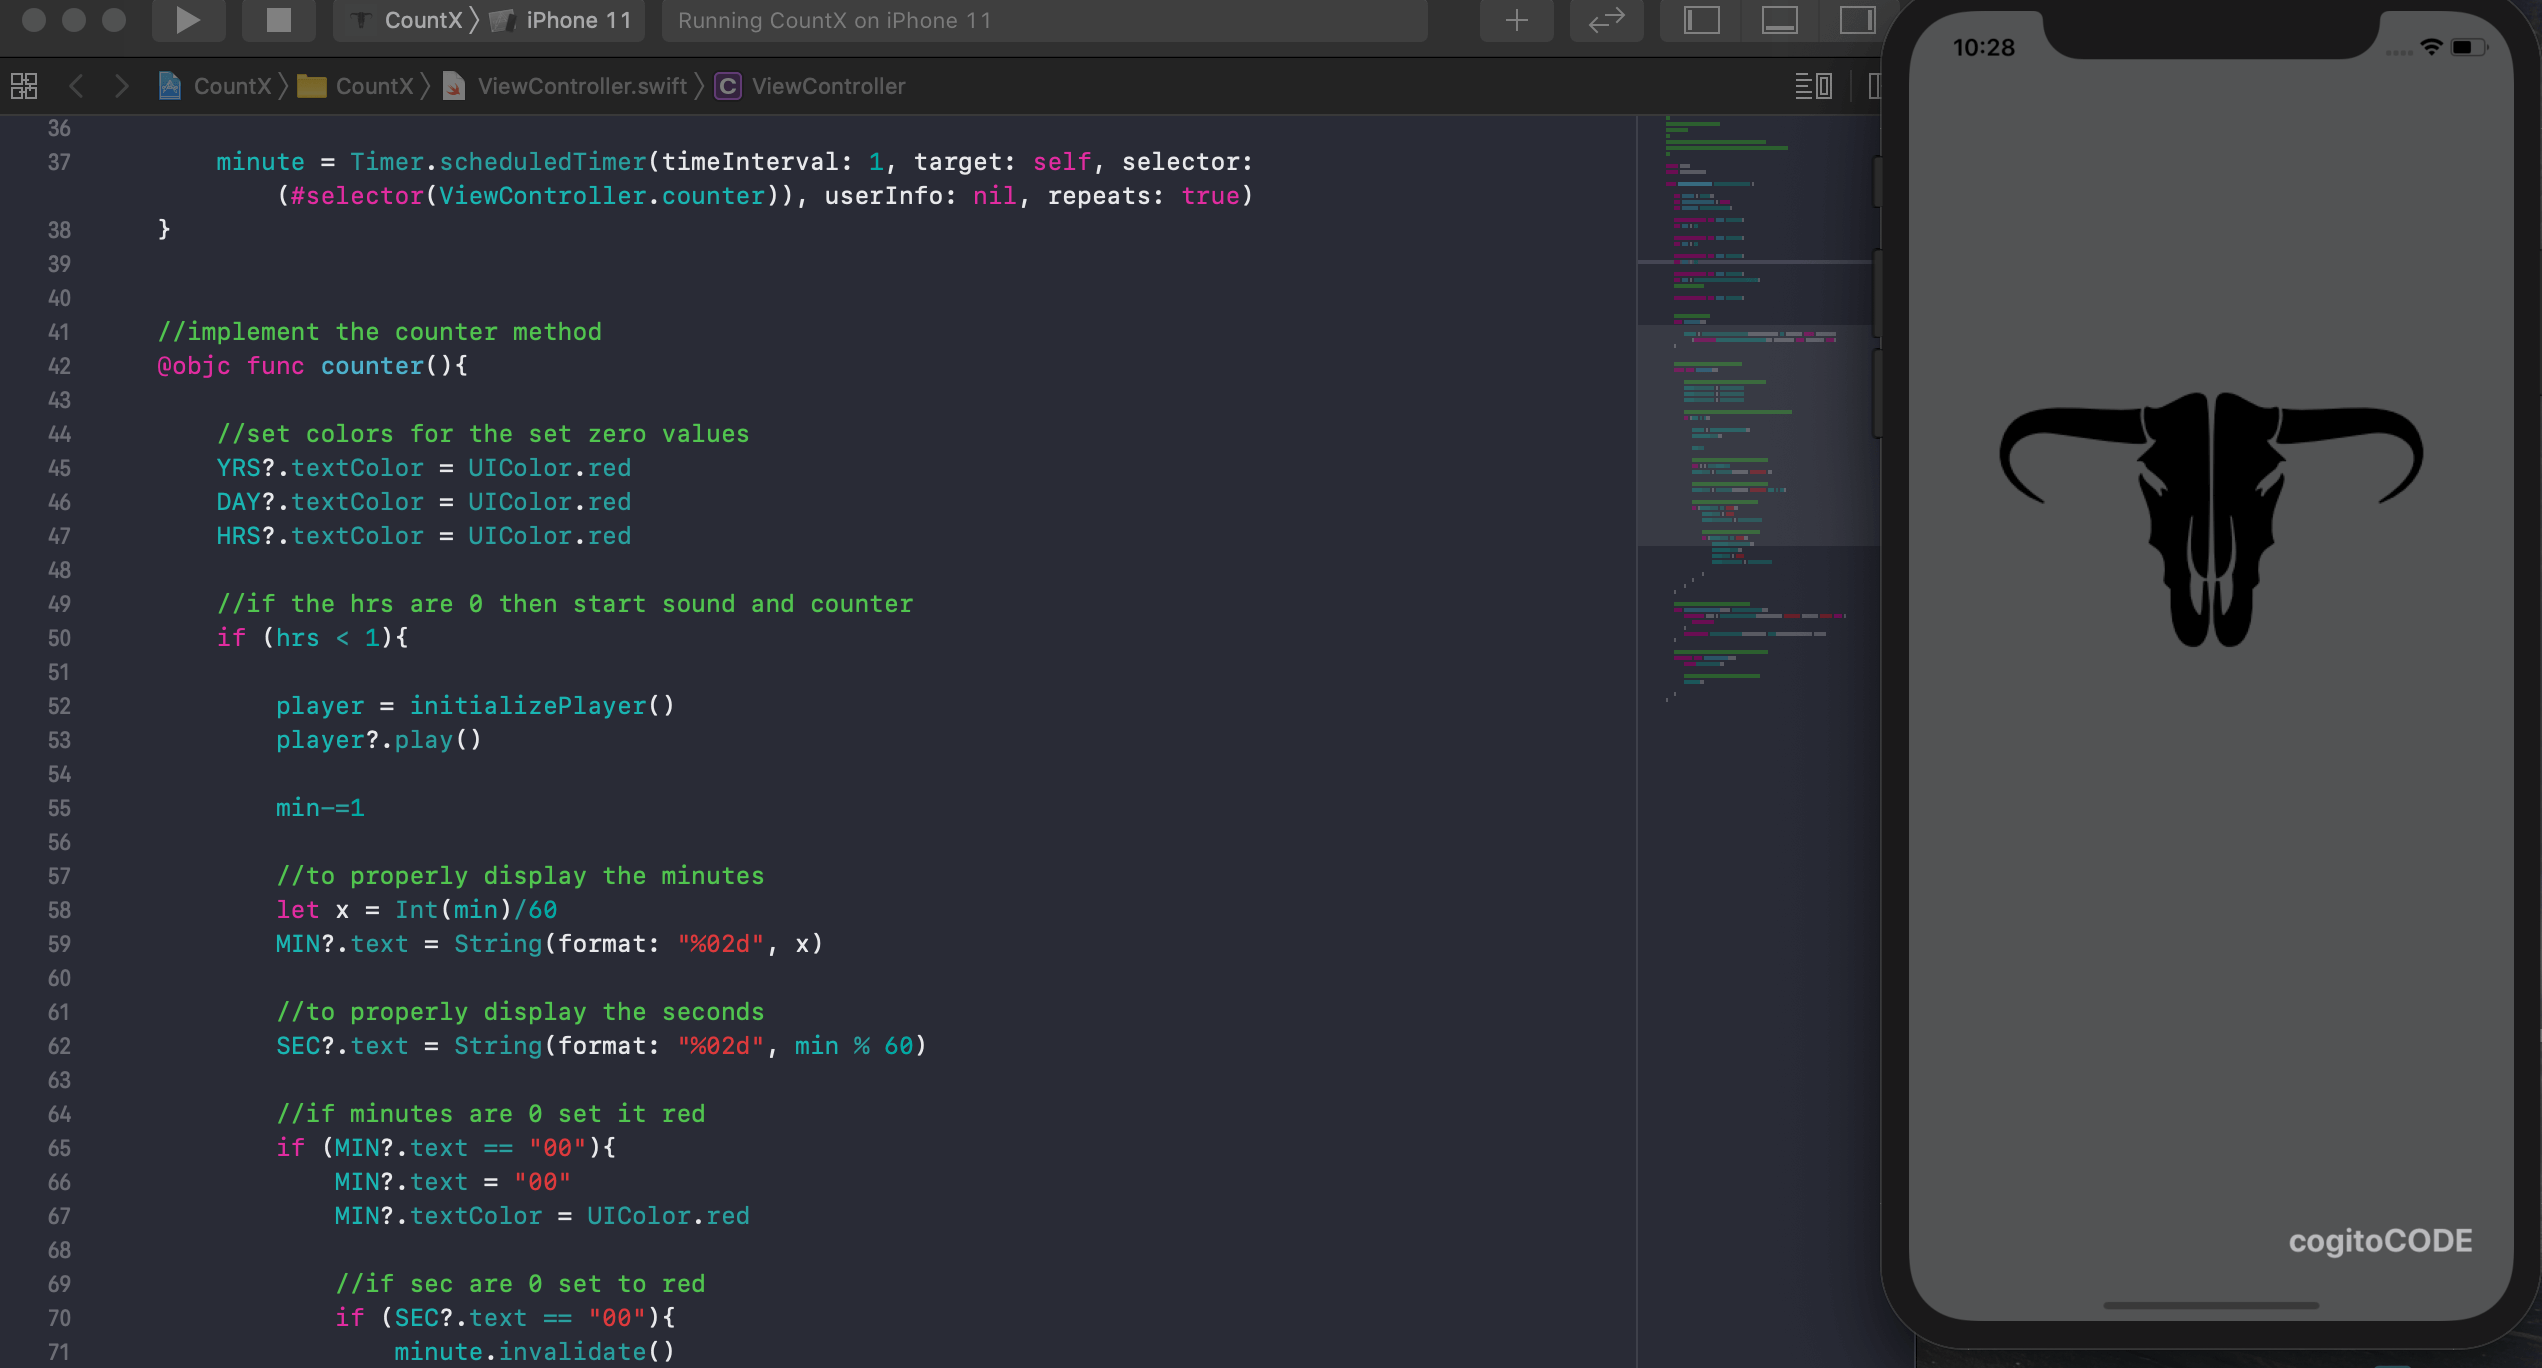Open the Library with plus button
Viewport: 2542px width, 1368px height.
click(1516, 20)
